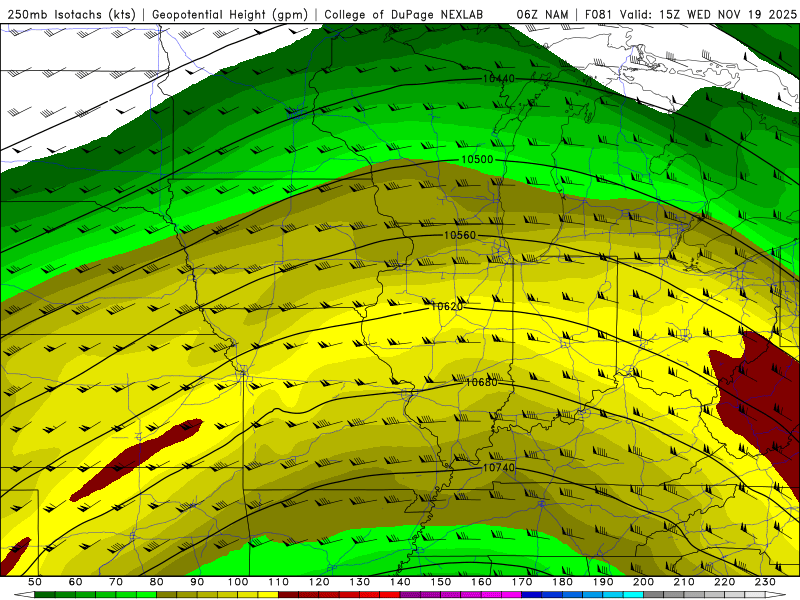Click the 120 value on the color scale
Screen dimensions: 800x600
pos(319,582)
